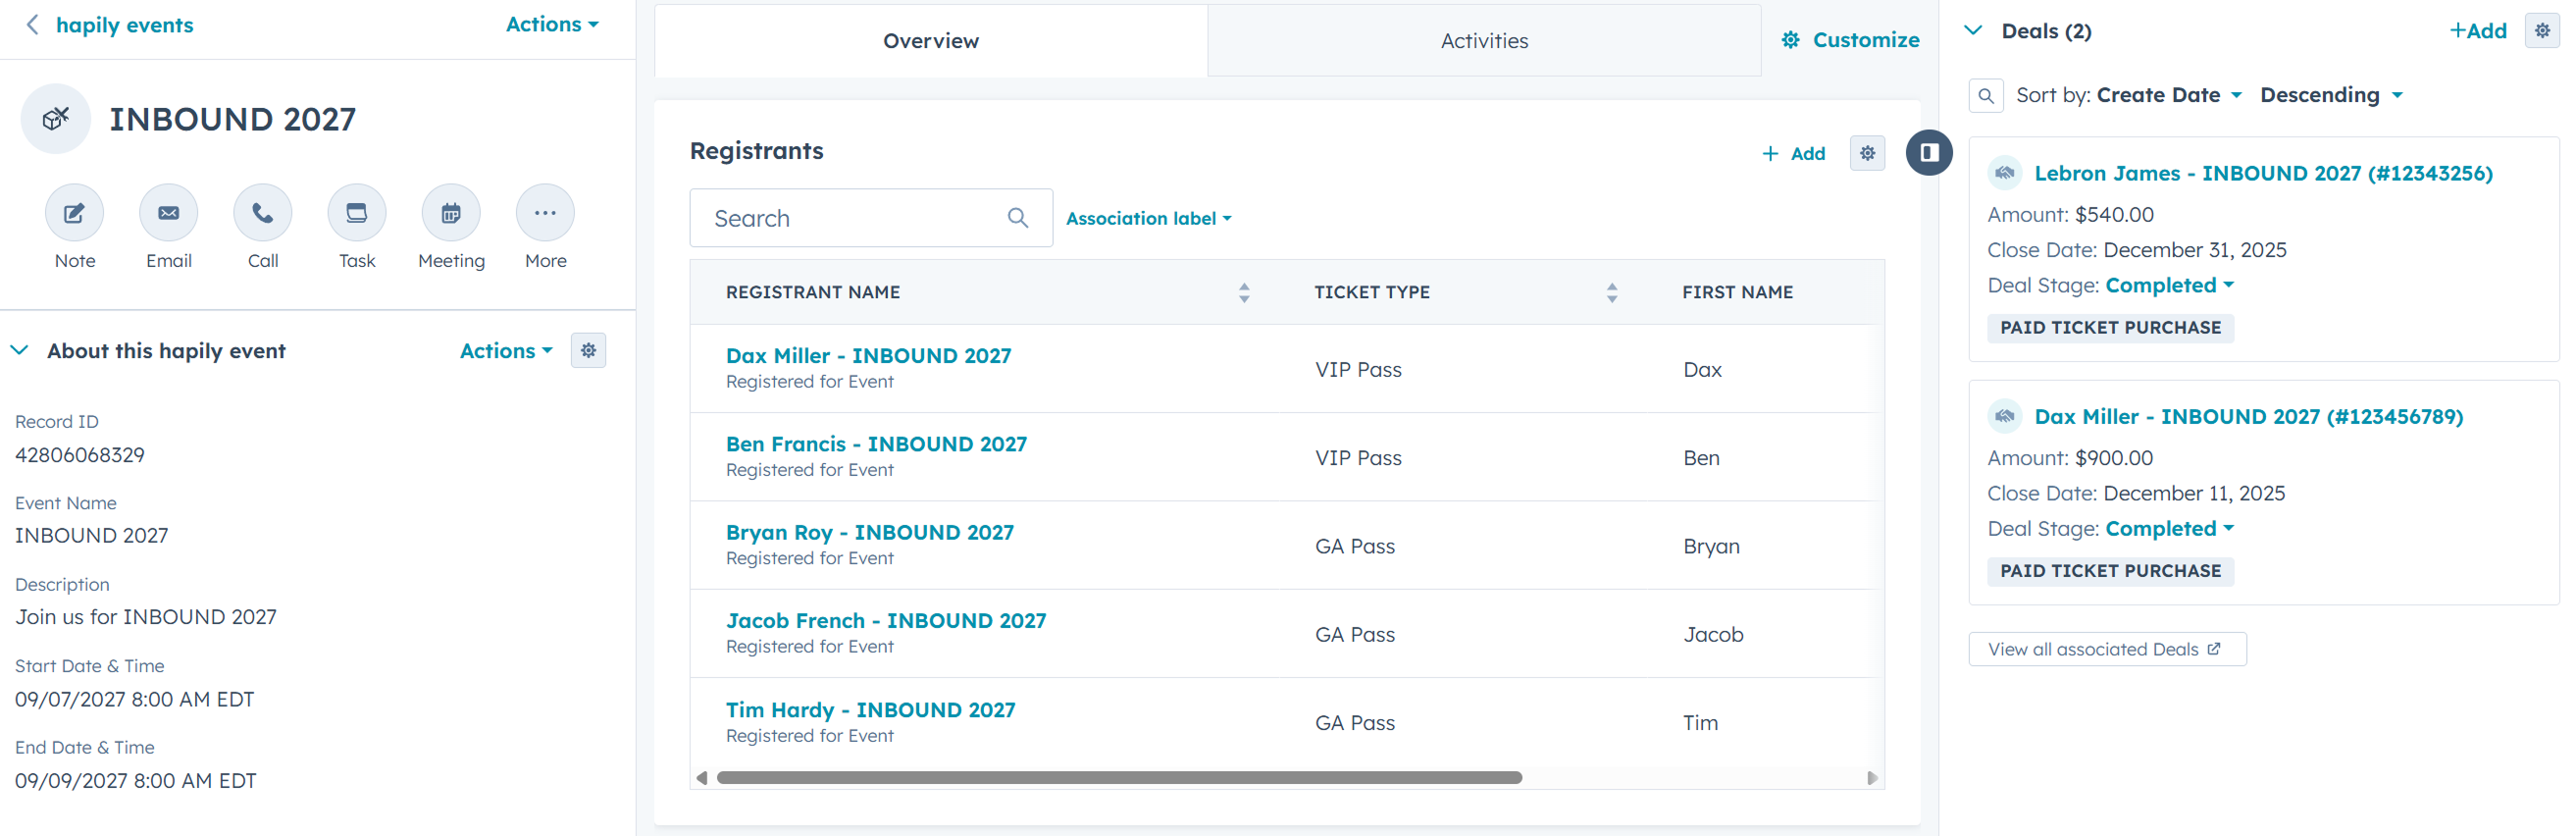The width and height of the screenshot is (2576, 836).
Task: Open Tim Hardy - INBOUND 2027 registrant
Action: (x=870, y=709)
